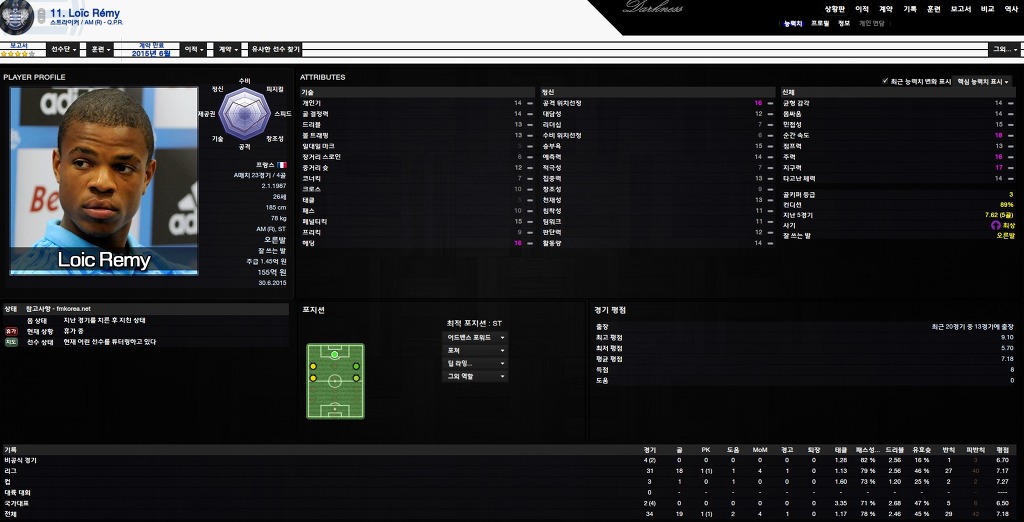Viewport: 1024px width, 522px height.
Task: Click the green 지도 status badge
Action: click(x=11, y=342)
